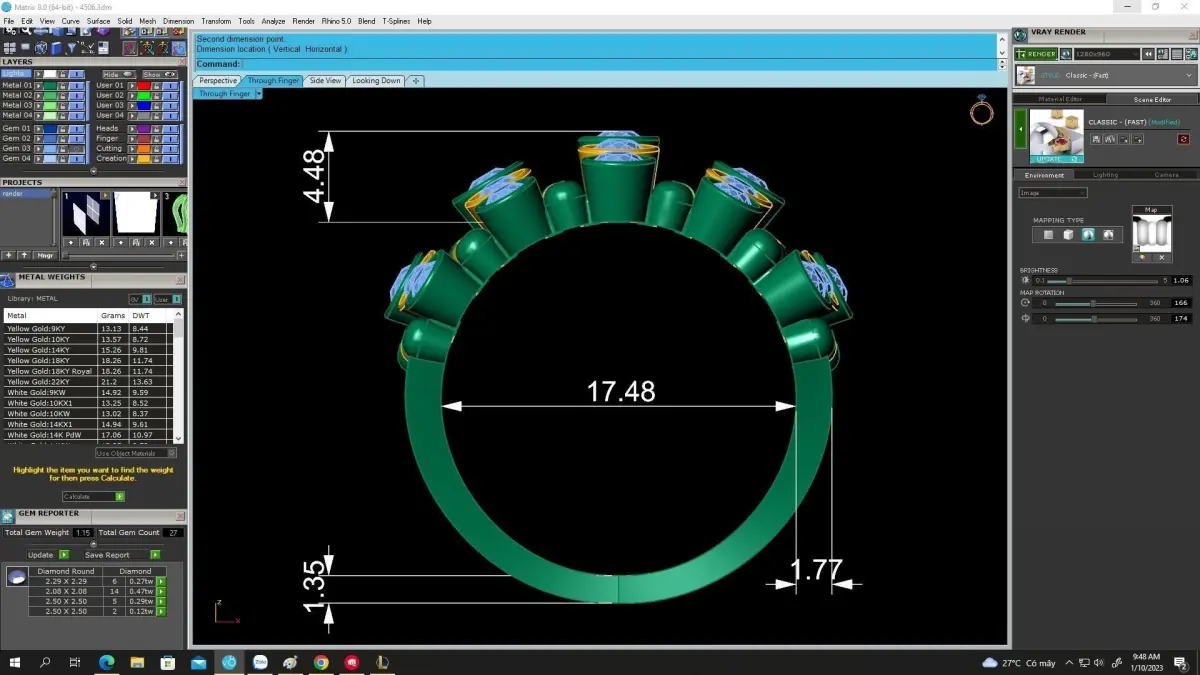Close the Gem Reporter panel

coord(182,514)
